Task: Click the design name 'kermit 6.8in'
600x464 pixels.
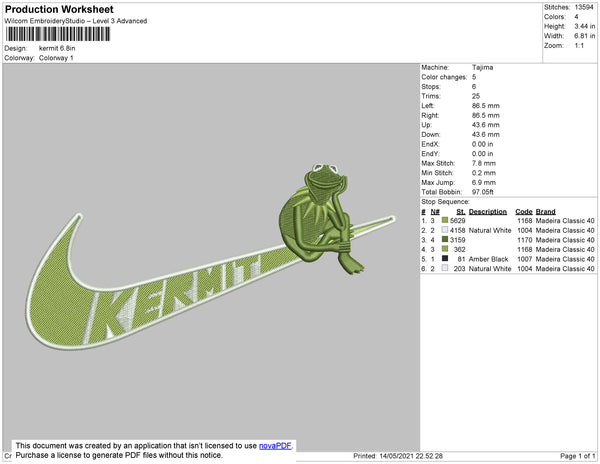Action: [x=57, y=48]
